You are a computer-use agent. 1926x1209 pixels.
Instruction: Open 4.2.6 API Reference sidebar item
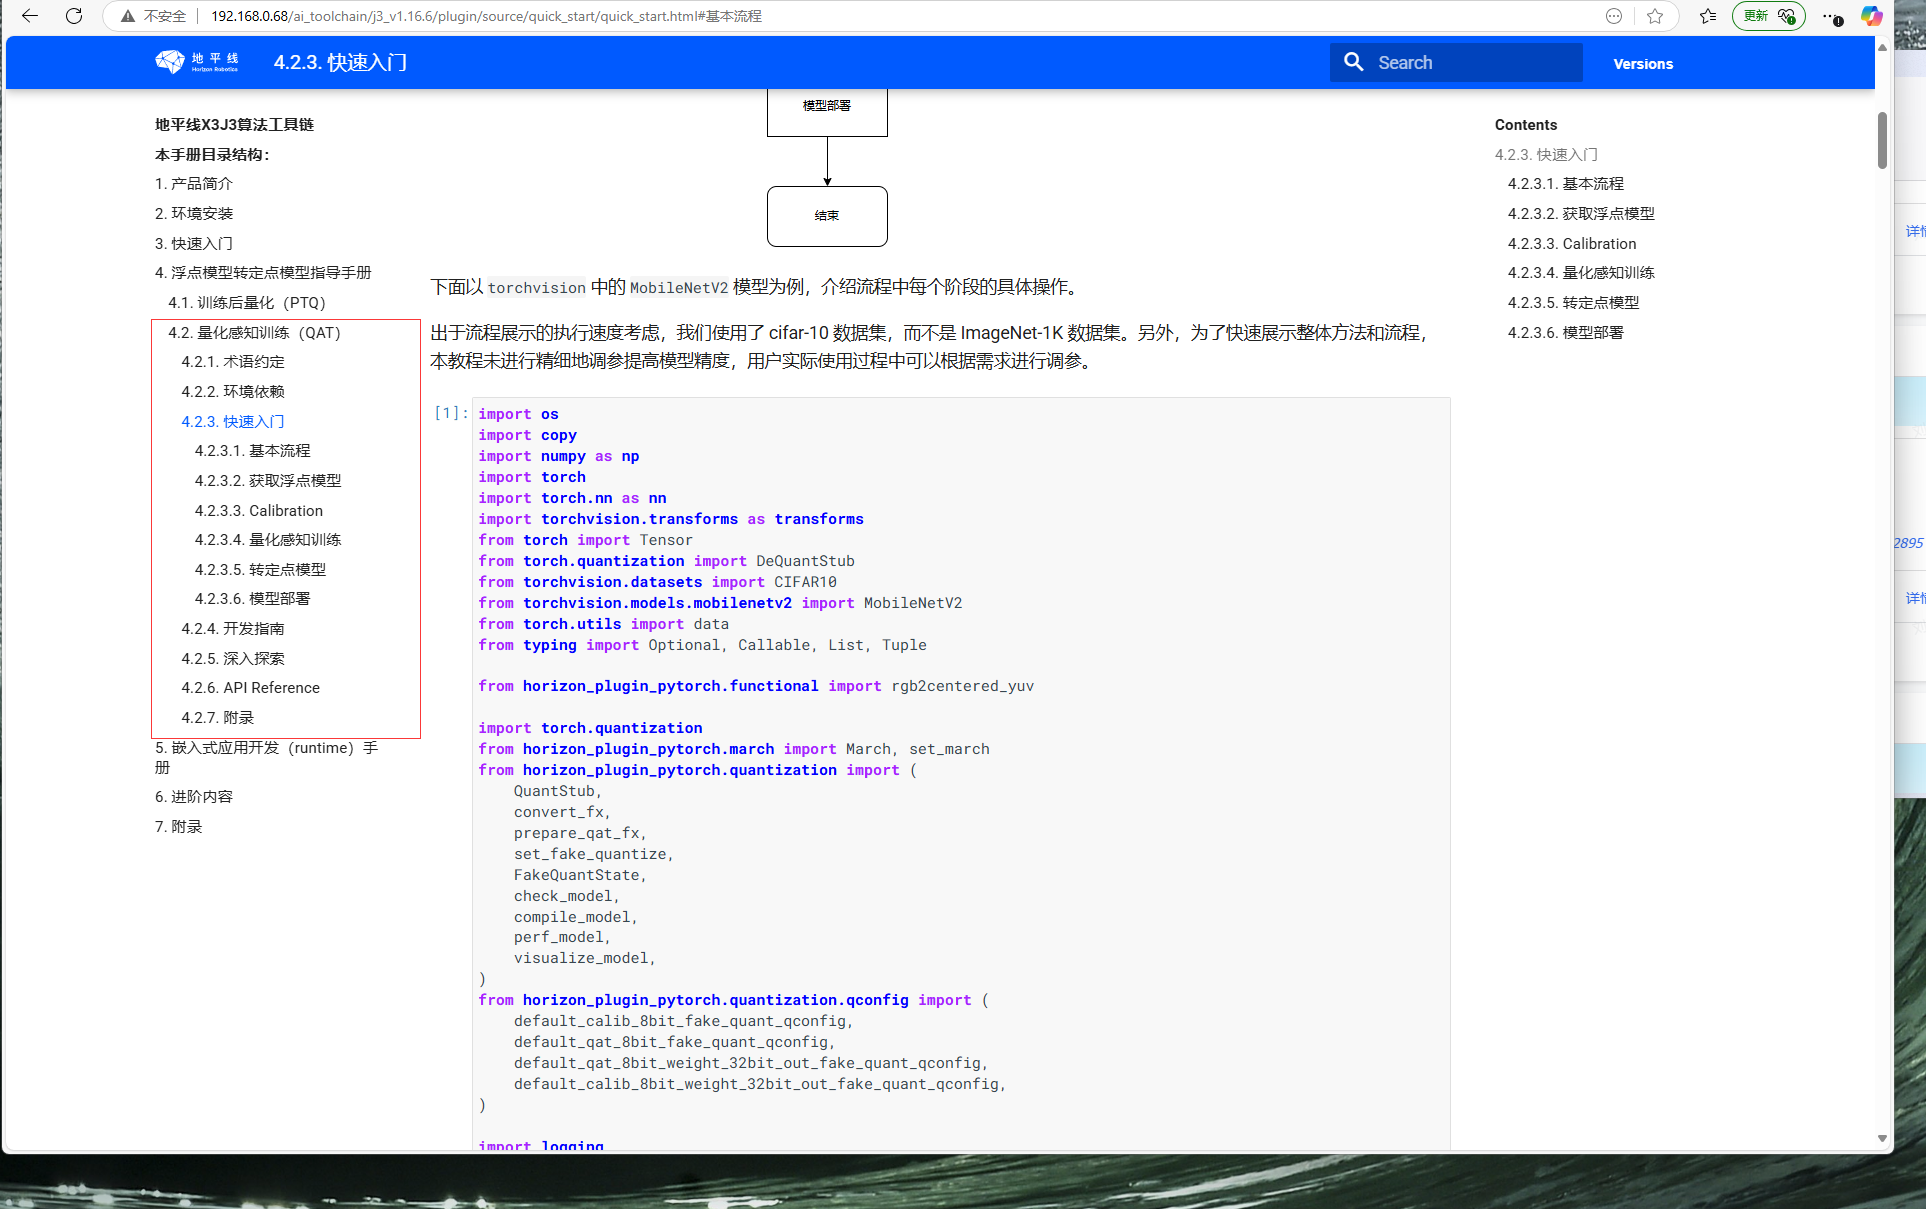(250, 688)
